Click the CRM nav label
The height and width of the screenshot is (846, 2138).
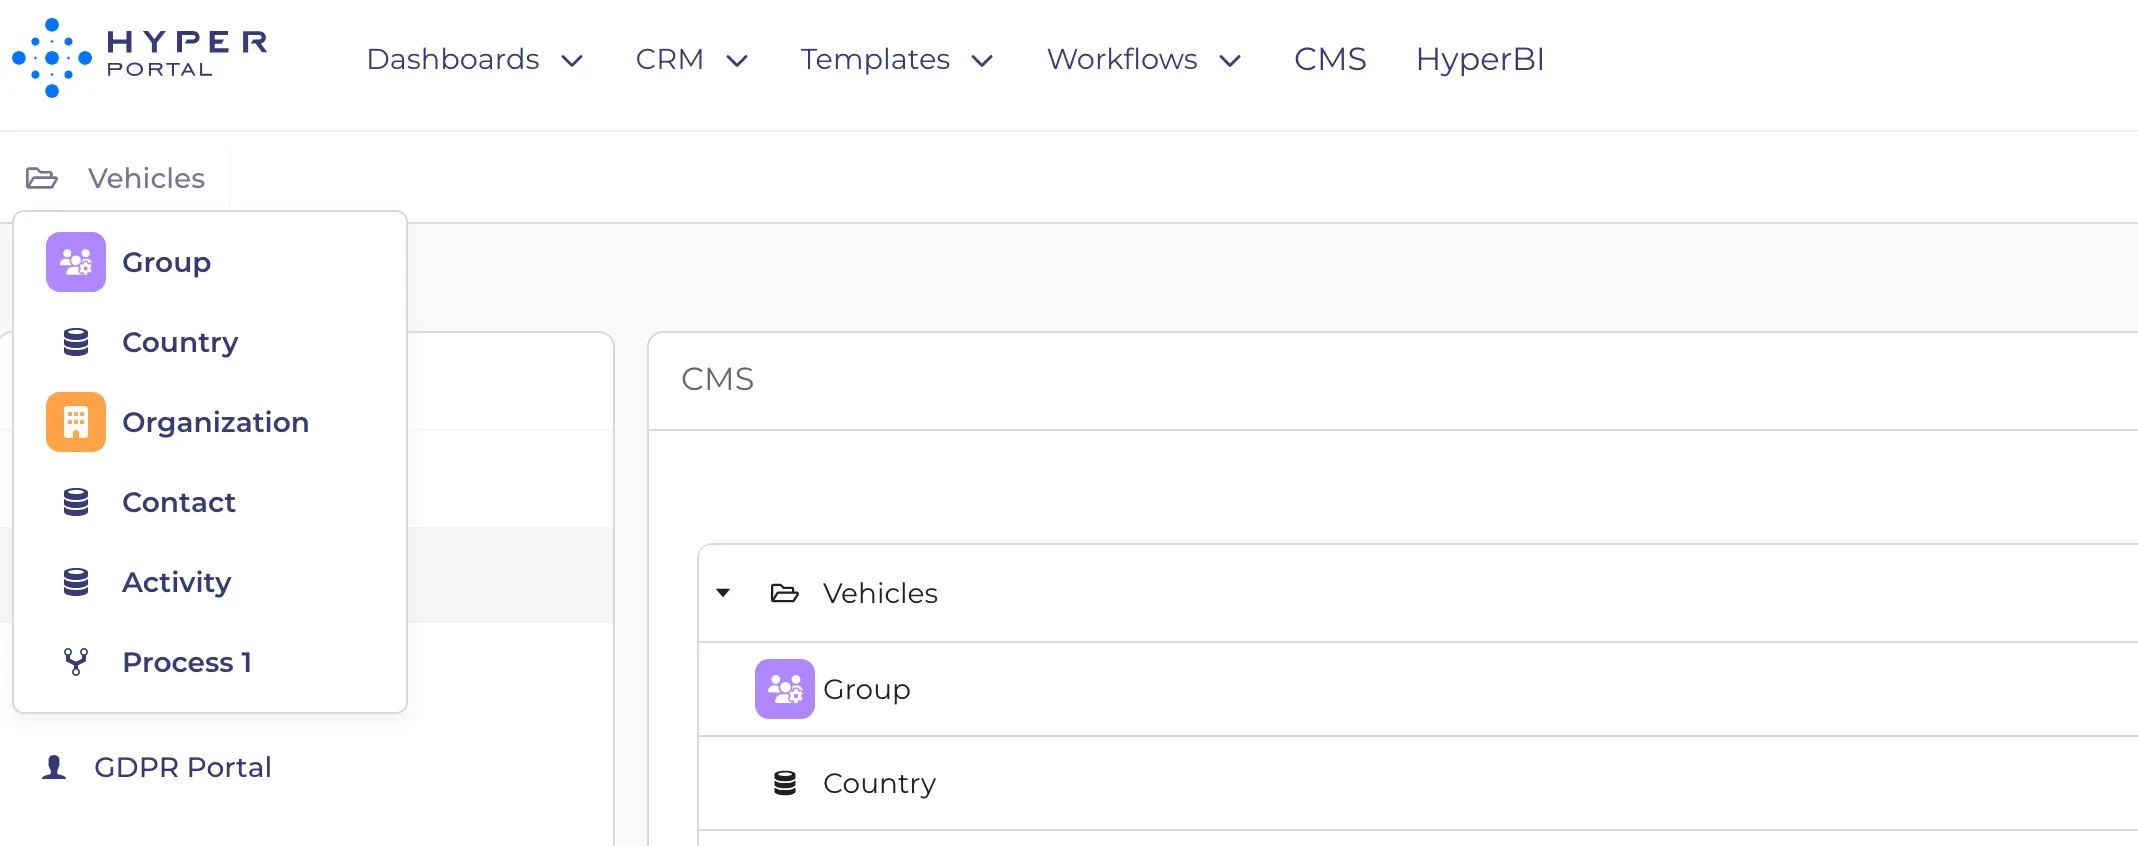coord(670,59)
